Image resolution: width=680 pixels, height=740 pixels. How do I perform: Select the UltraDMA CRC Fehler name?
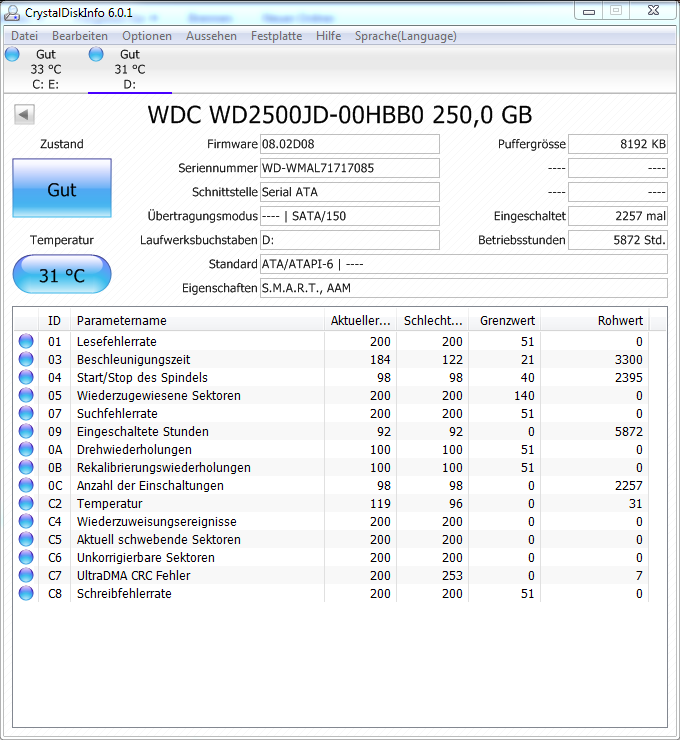point(134,575)
